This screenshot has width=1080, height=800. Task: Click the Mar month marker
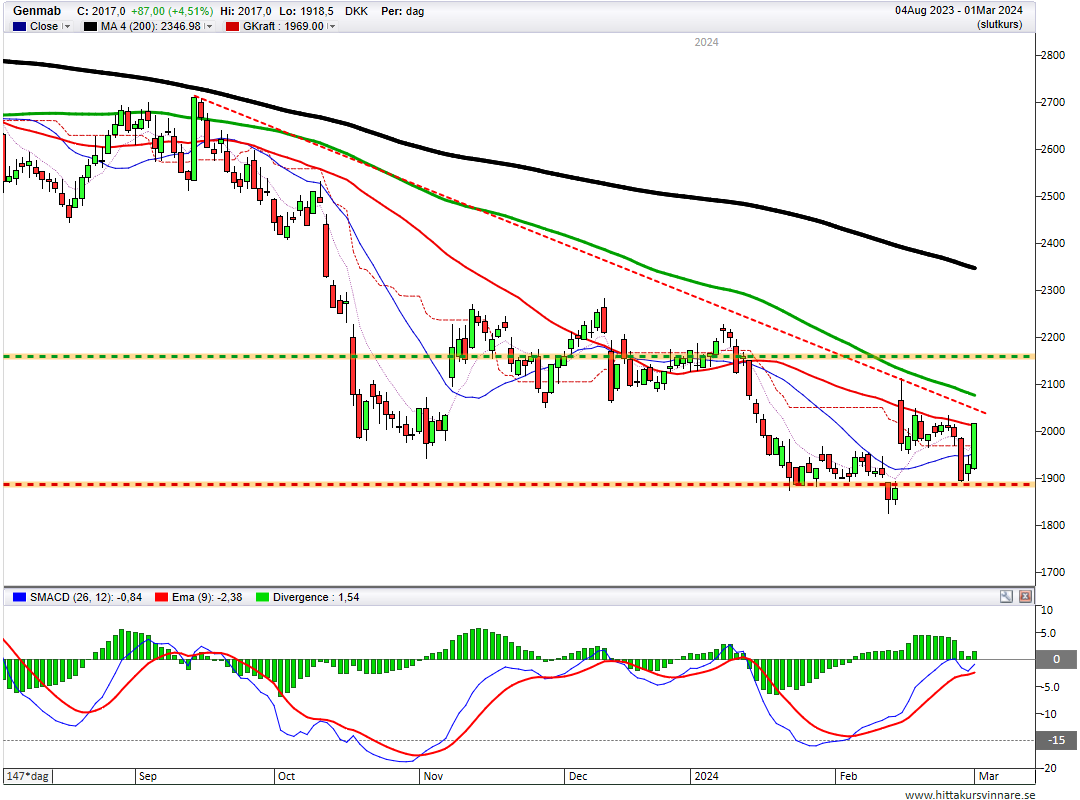(x=988, y=776)
